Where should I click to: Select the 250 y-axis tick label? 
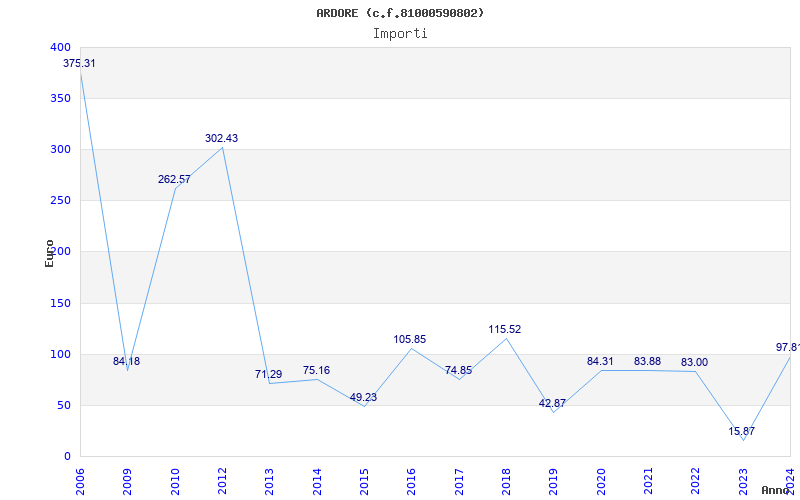[60, 201]
